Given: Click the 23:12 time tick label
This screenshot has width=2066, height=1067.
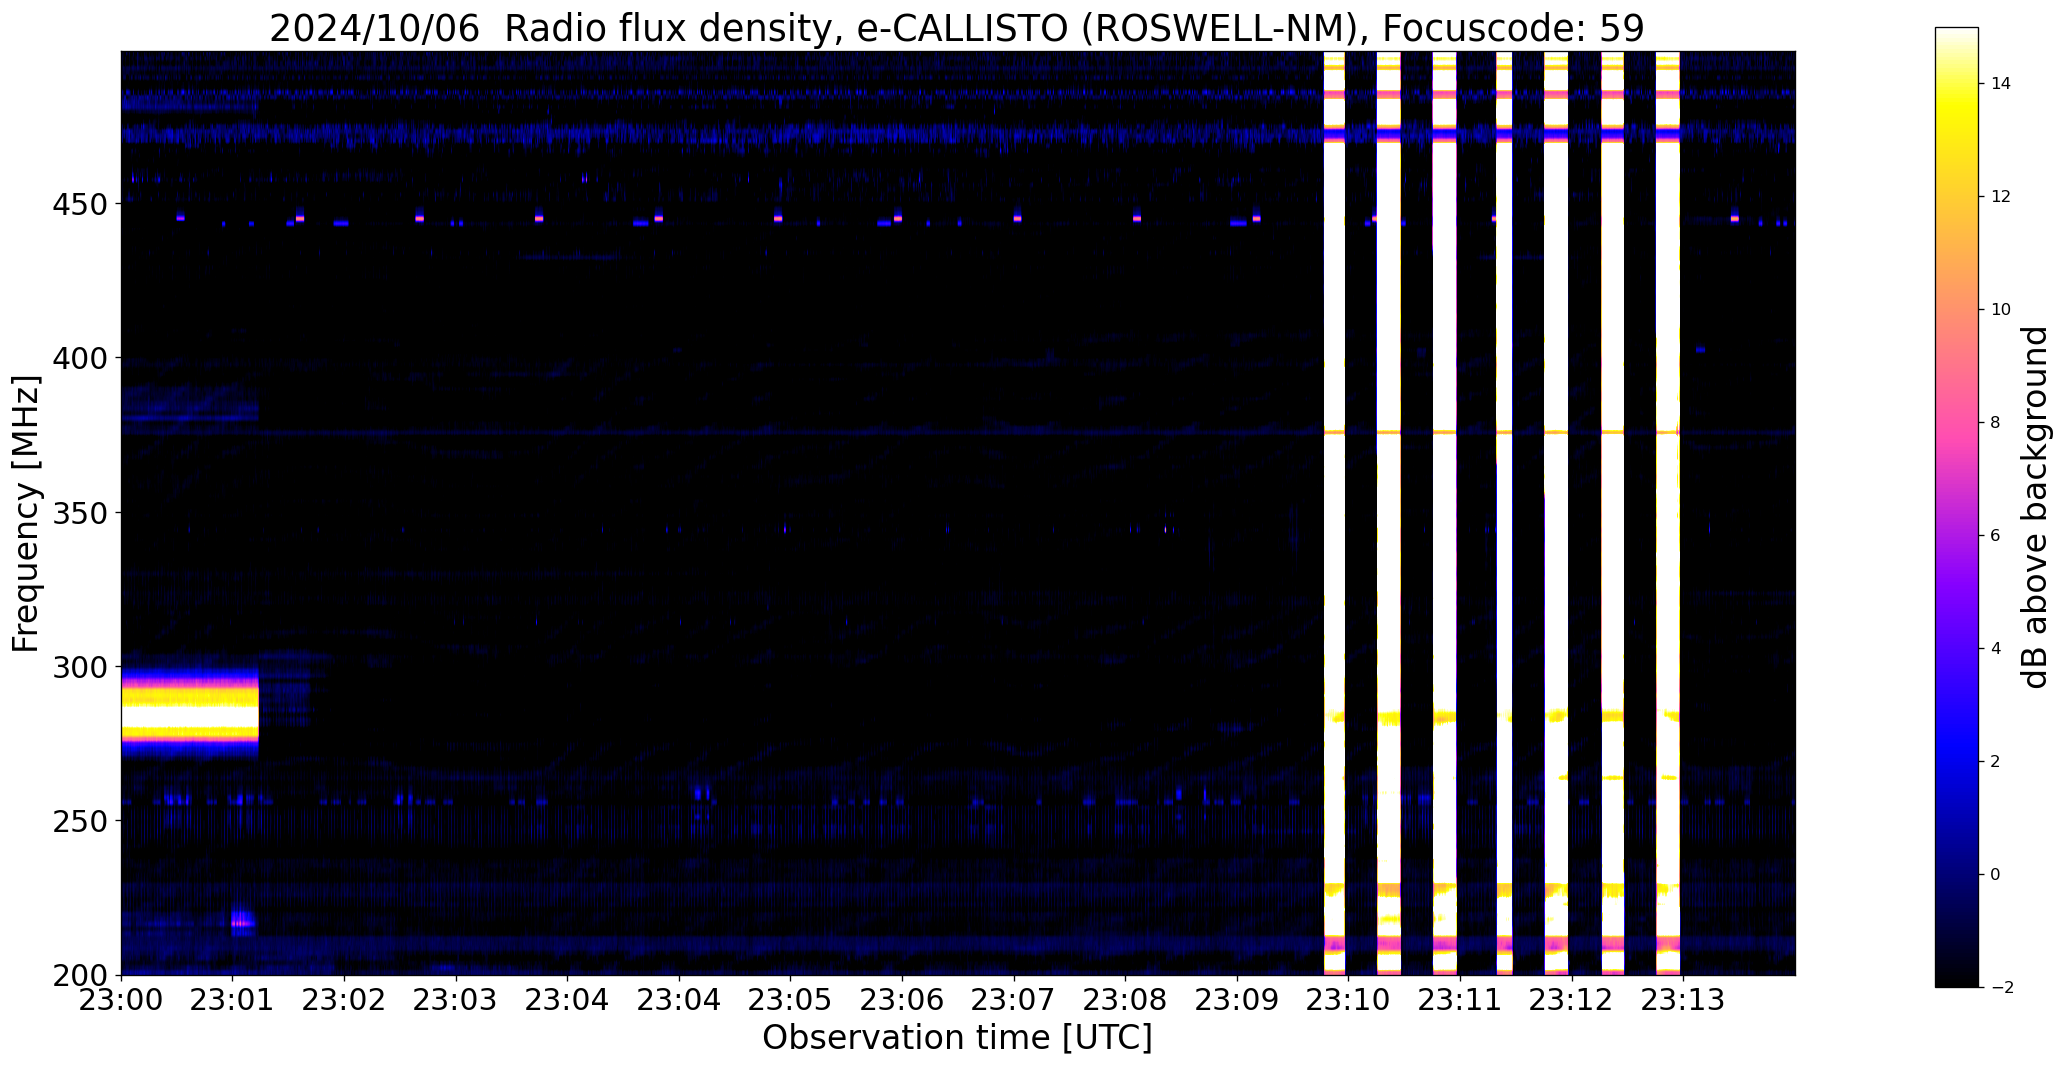Looking at the screenshot, I should [x=1572, y=1000].
